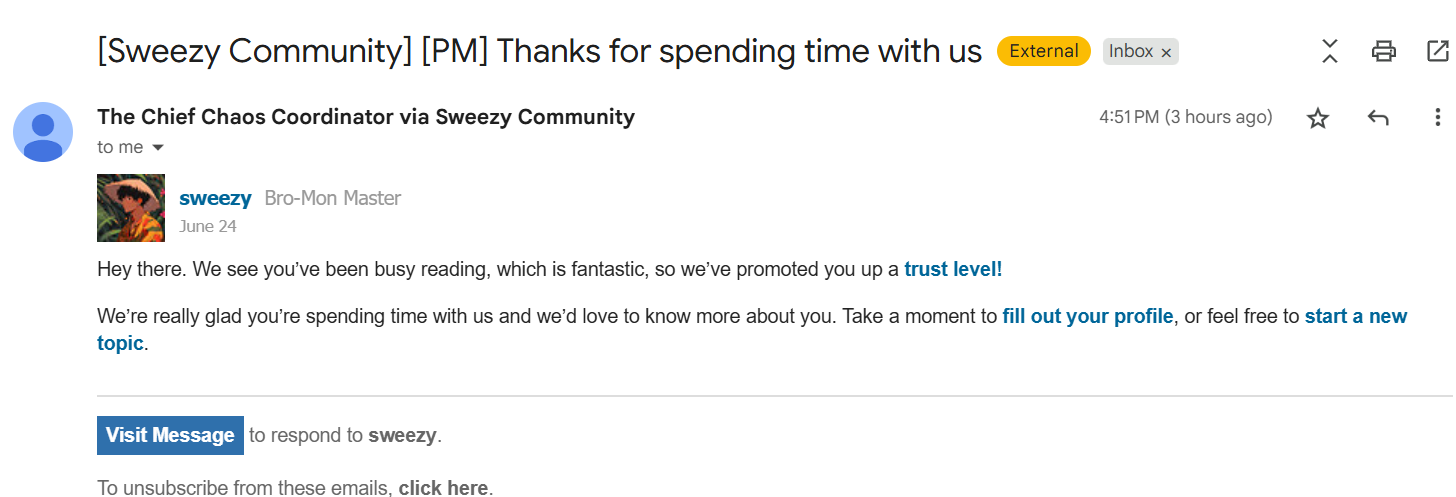Open email in new window icon
Image resolution: width=1456 pixels, height=497 pixels.
pos(1437,51)
